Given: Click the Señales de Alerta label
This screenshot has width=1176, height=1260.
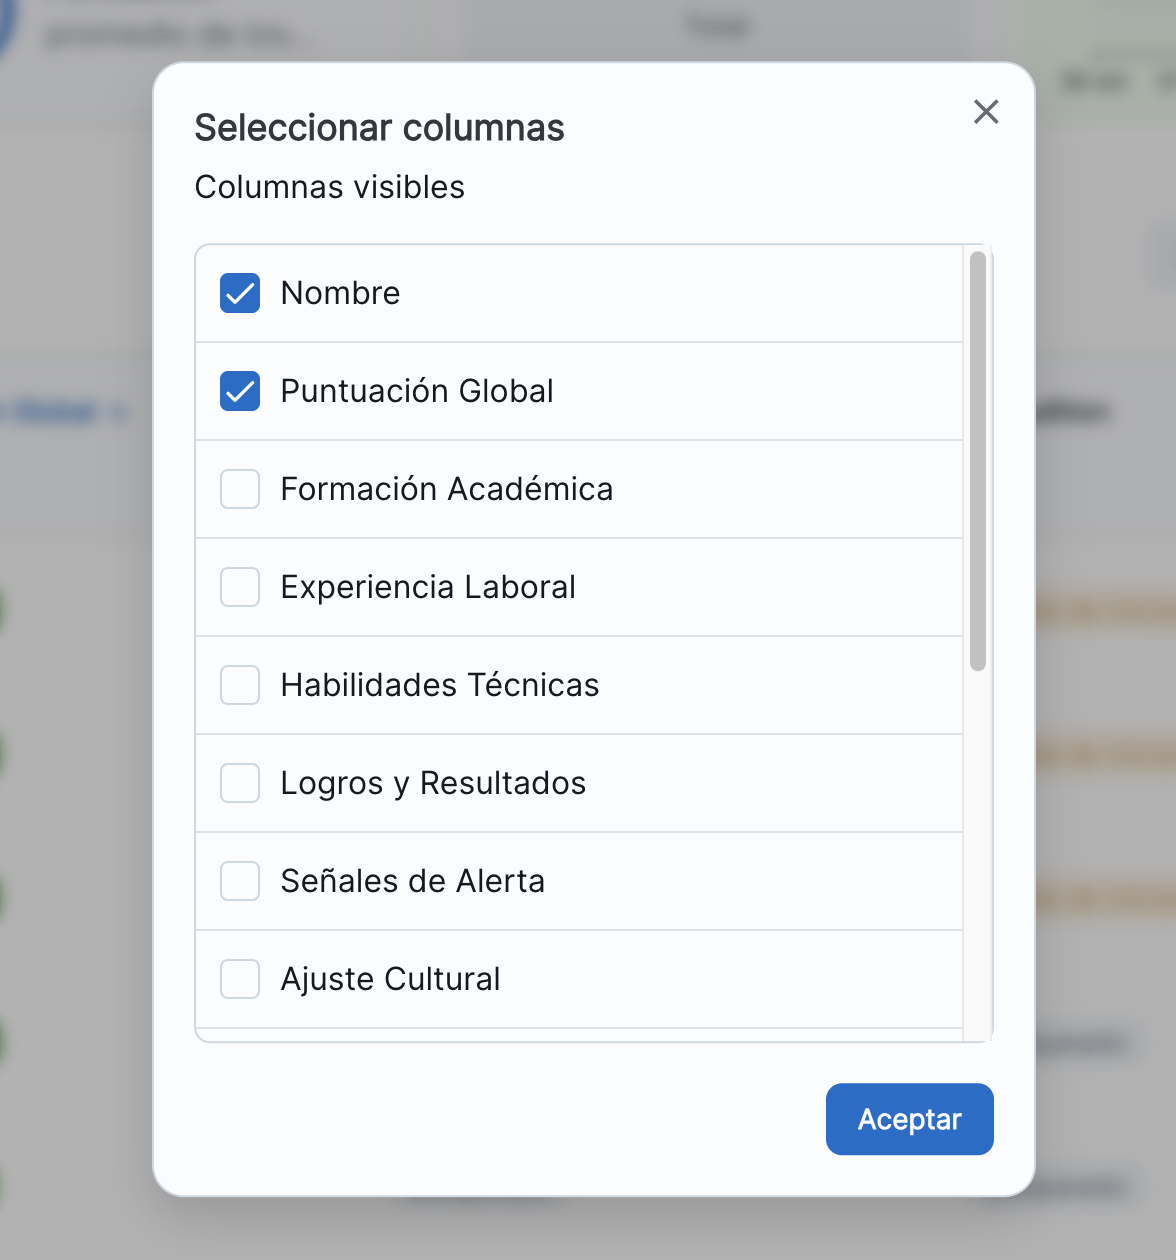Looking at the screenshot, I should 412,881.
